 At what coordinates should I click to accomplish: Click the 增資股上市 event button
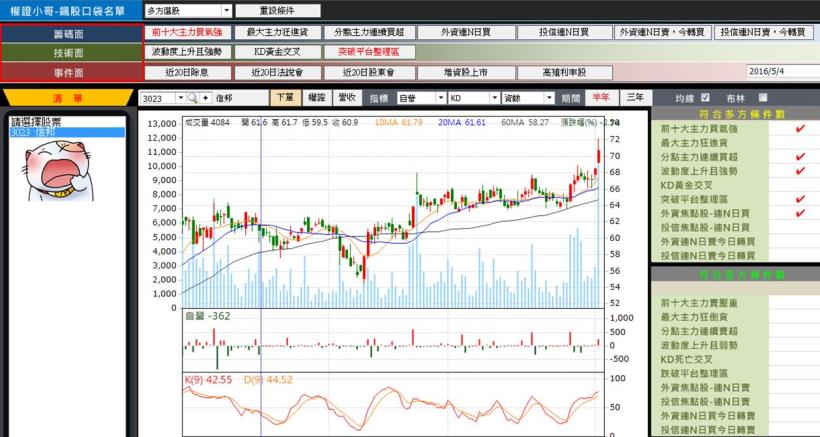point(466,73)
